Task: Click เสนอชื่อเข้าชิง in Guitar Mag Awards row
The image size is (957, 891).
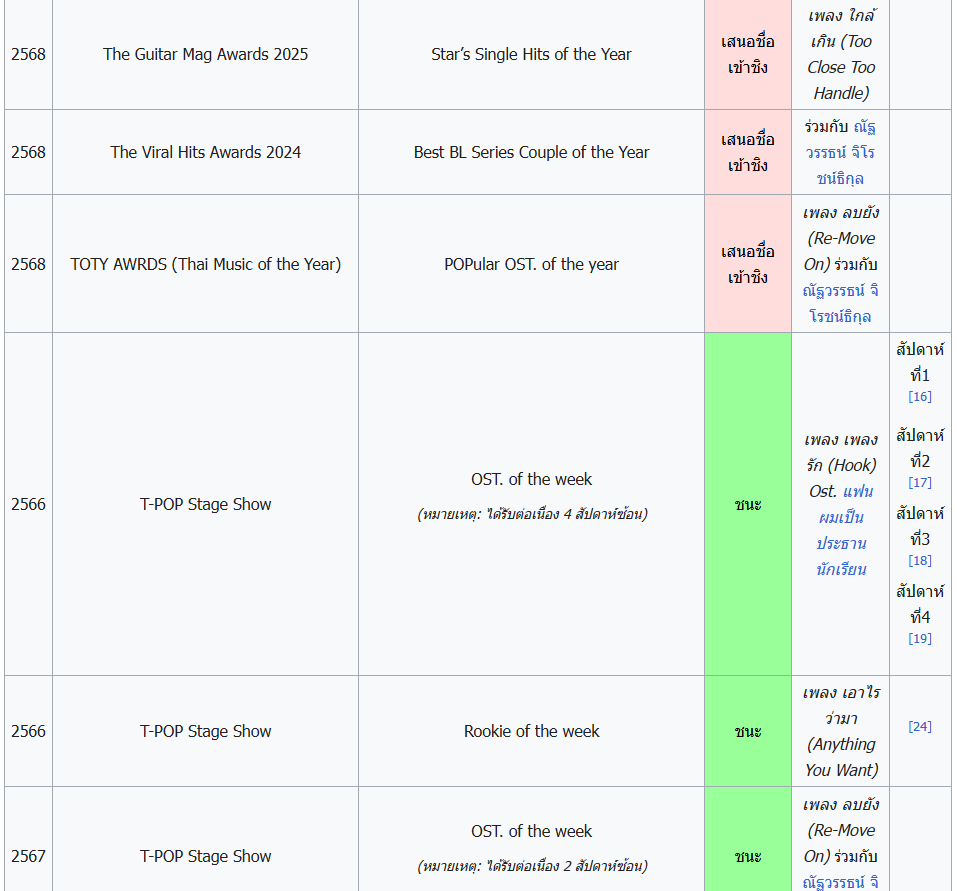Action: [x=748, y=54]
